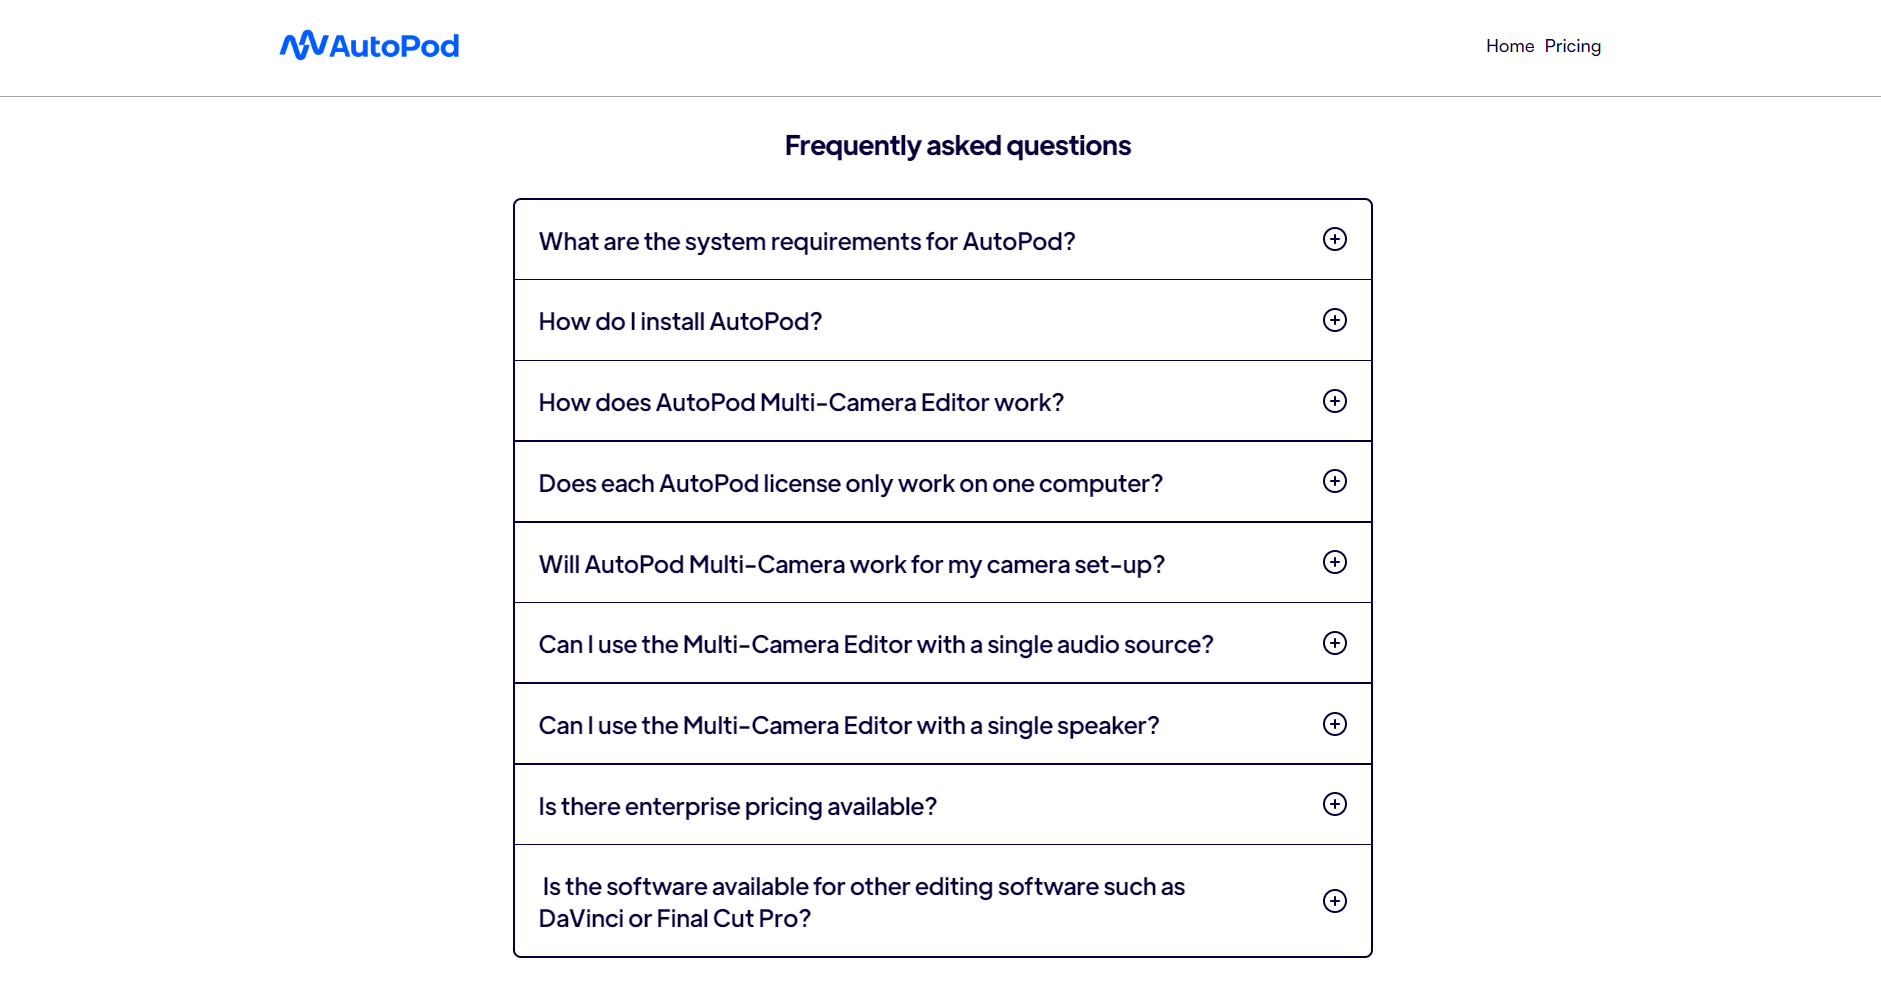
Task: Click plus icon beside 'How do I install AutoPod?'
Action: [1334, 320]
